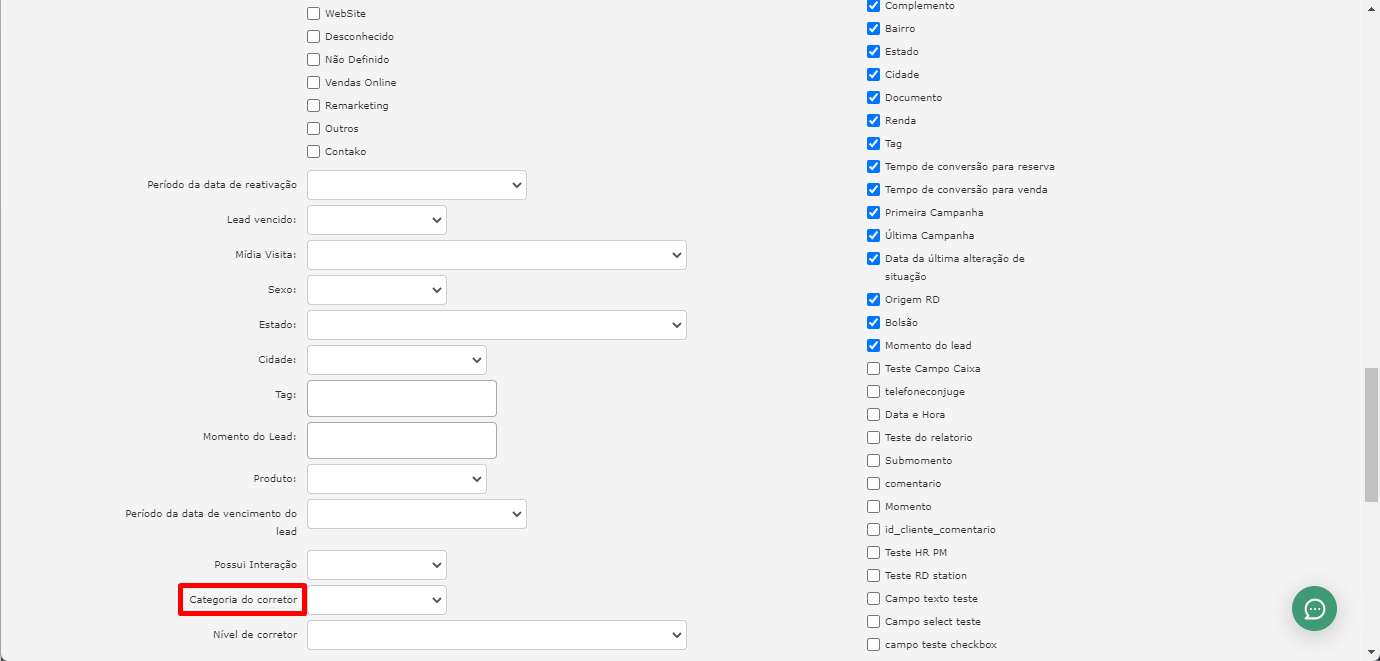Open Período da data de reativação dropdown

click(x=417, y=185)
